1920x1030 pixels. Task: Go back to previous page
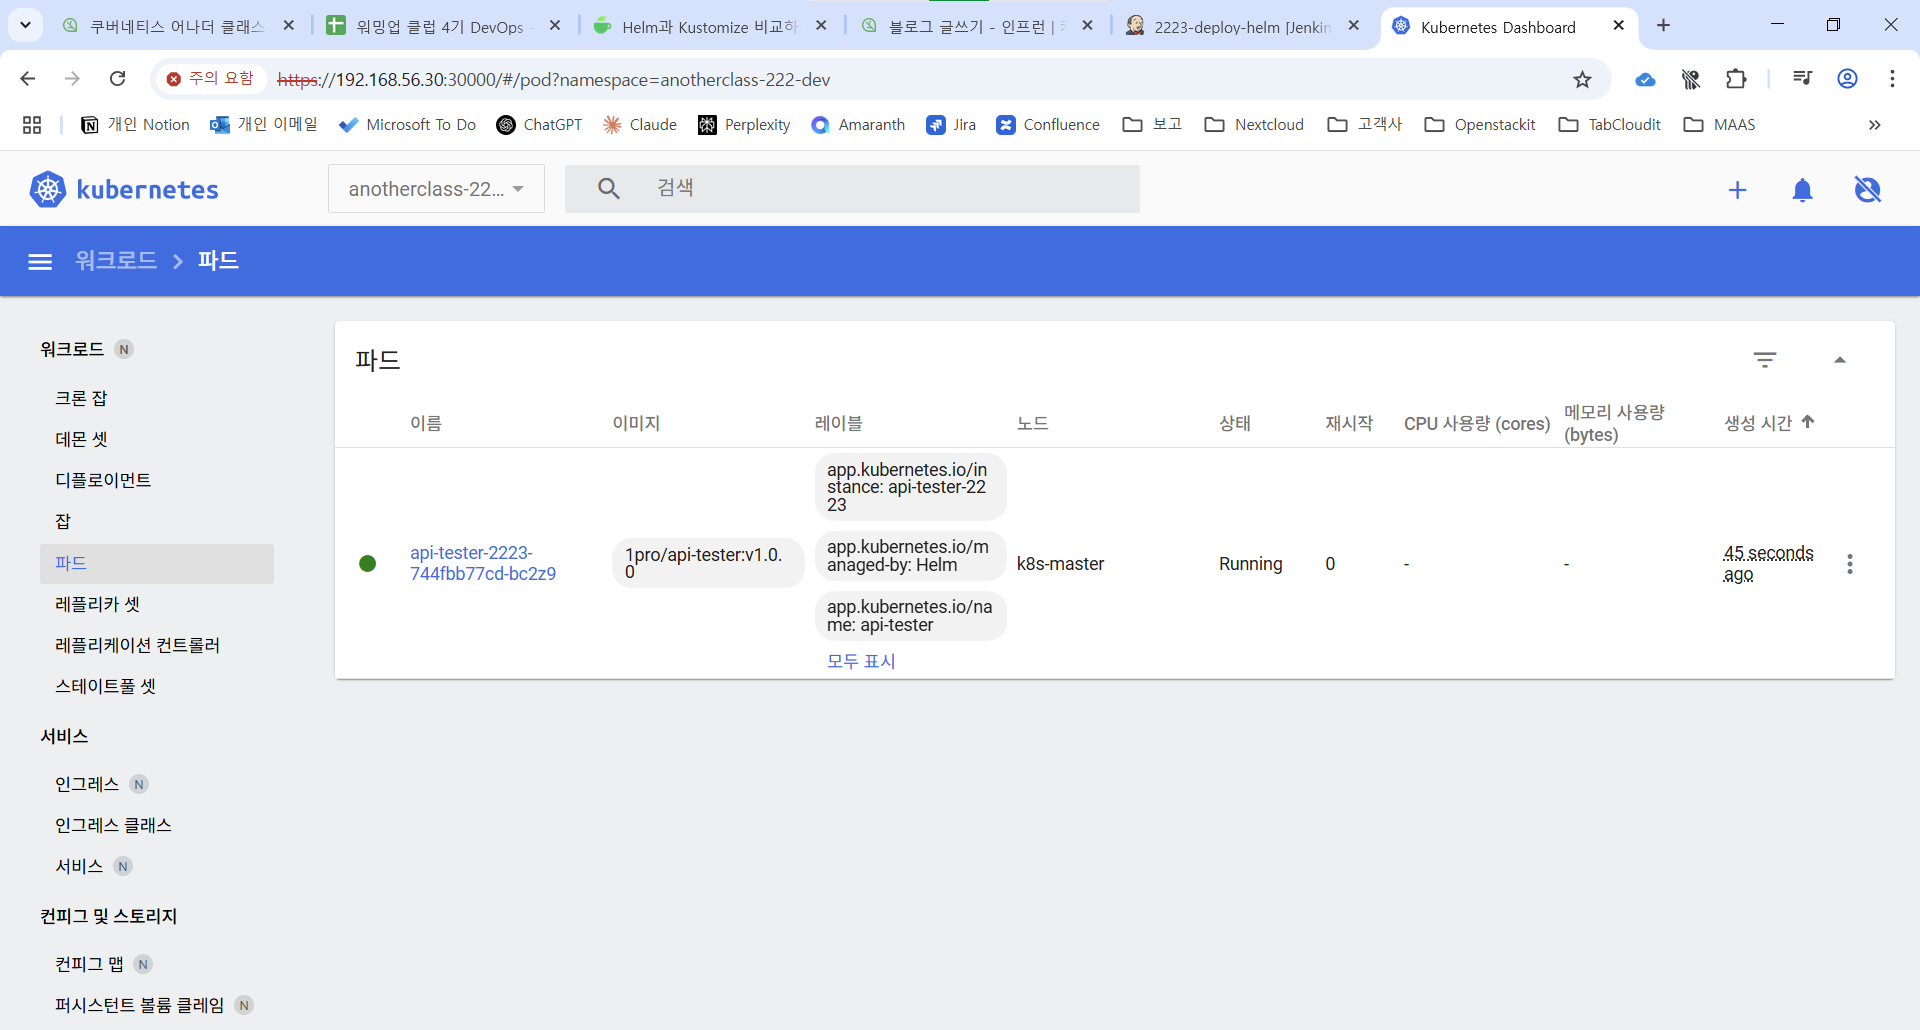click(x=28, y=79)
